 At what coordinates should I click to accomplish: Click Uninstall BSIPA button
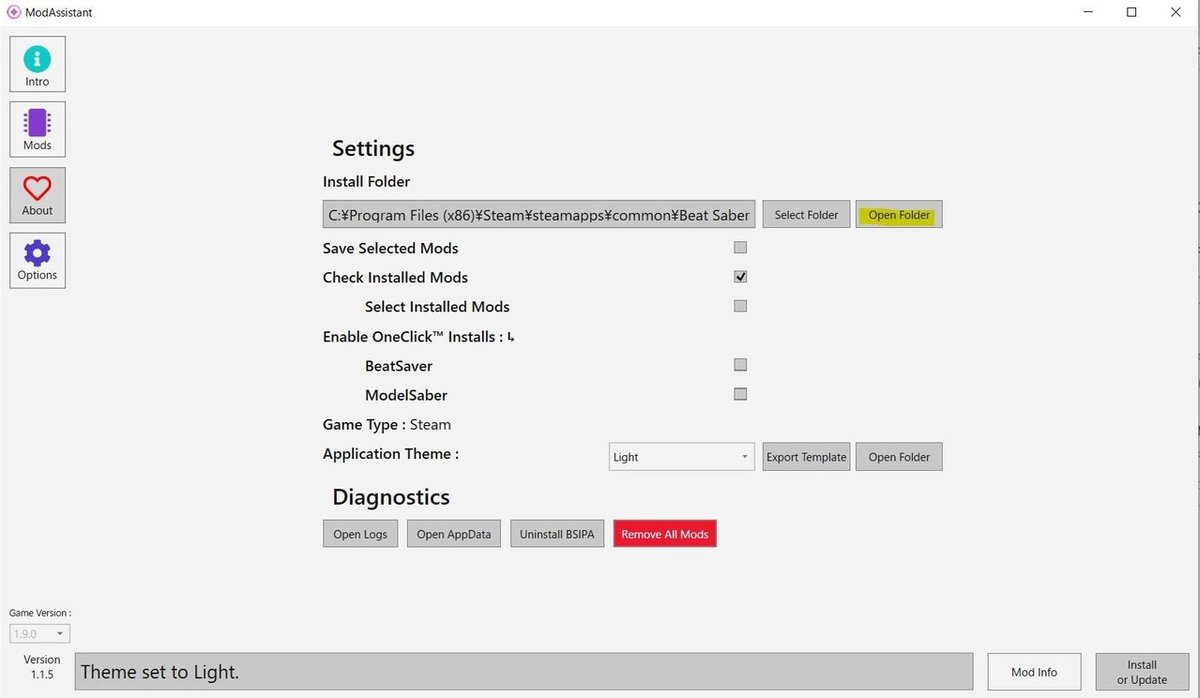coord(557,534)
